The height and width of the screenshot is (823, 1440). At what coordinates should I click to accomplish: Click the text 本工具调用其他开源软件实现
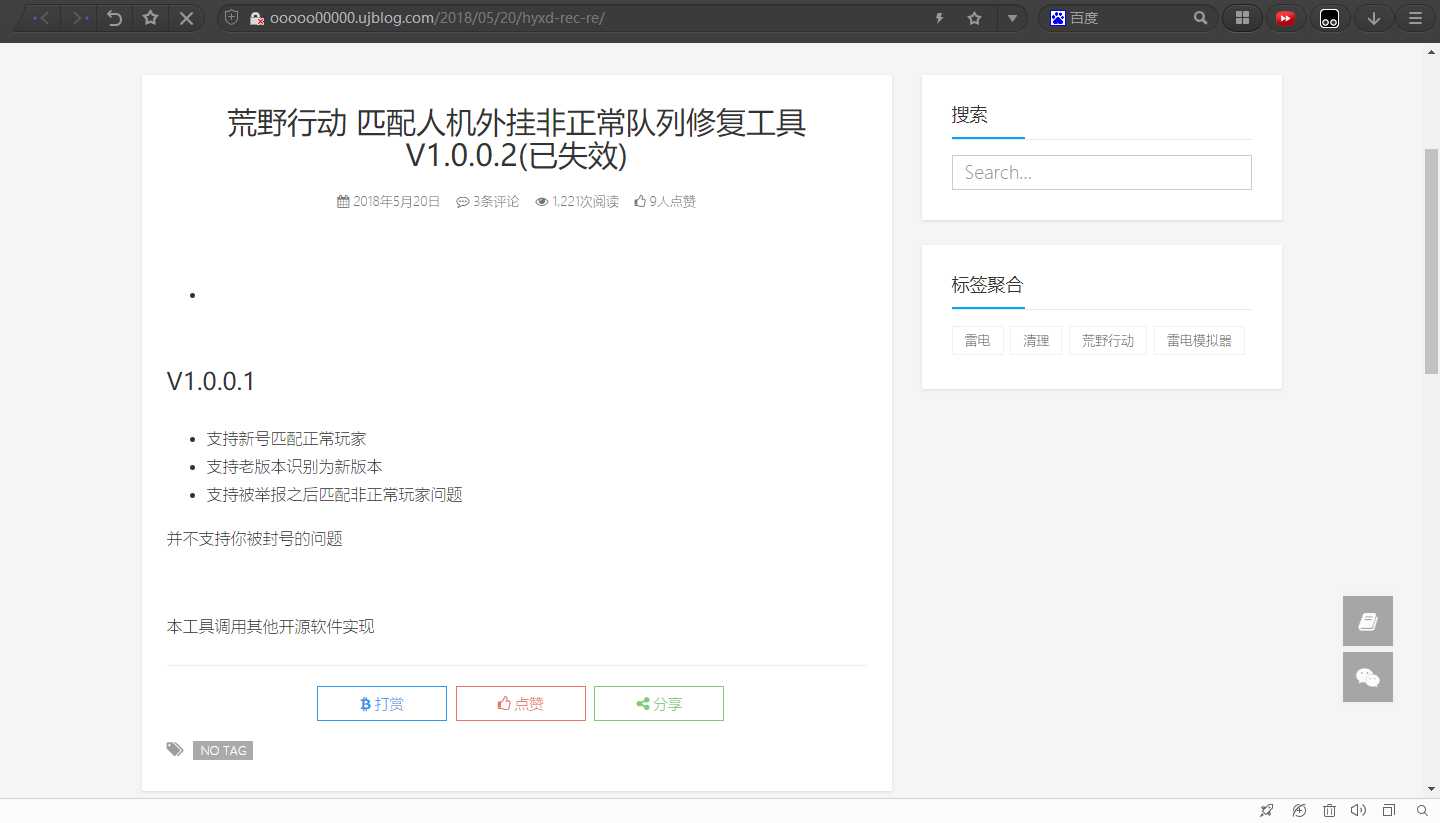point(271,627)
